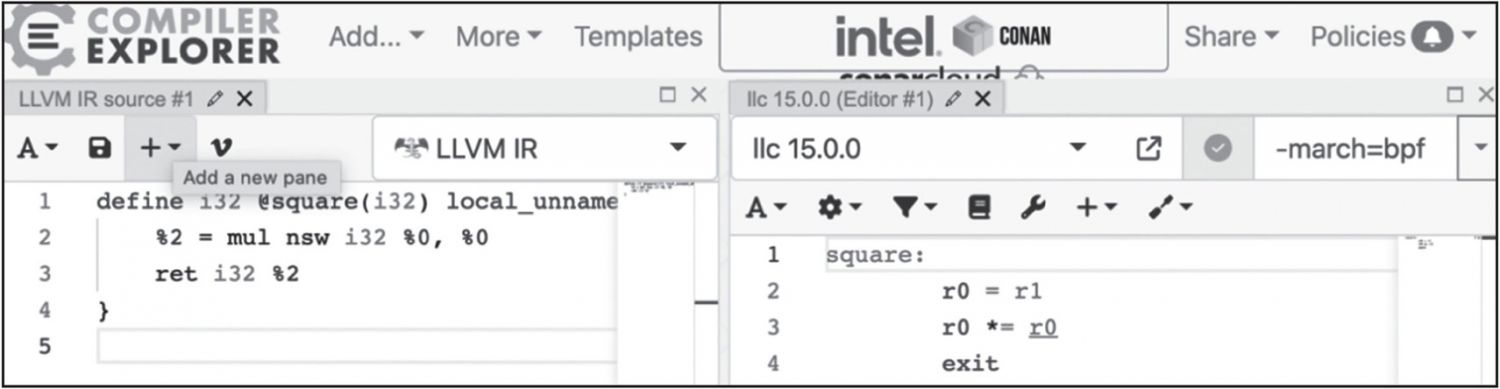The image size is (1500, 389).
Task: Open the Add... menu
Action: click(376, 38)
